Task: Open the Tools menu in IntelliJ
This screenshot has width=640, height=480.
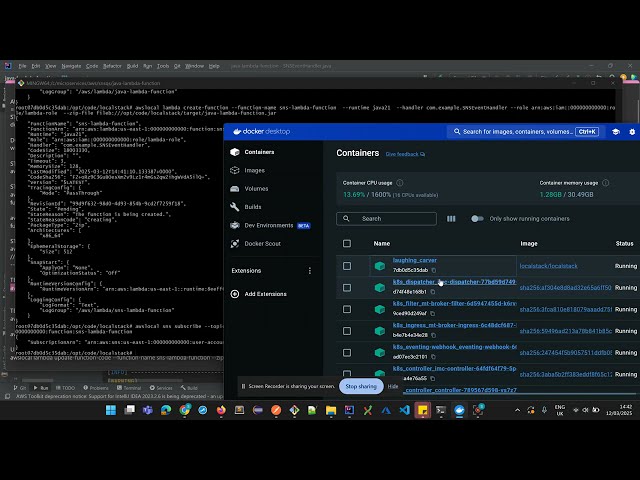Action: point(163,66)
